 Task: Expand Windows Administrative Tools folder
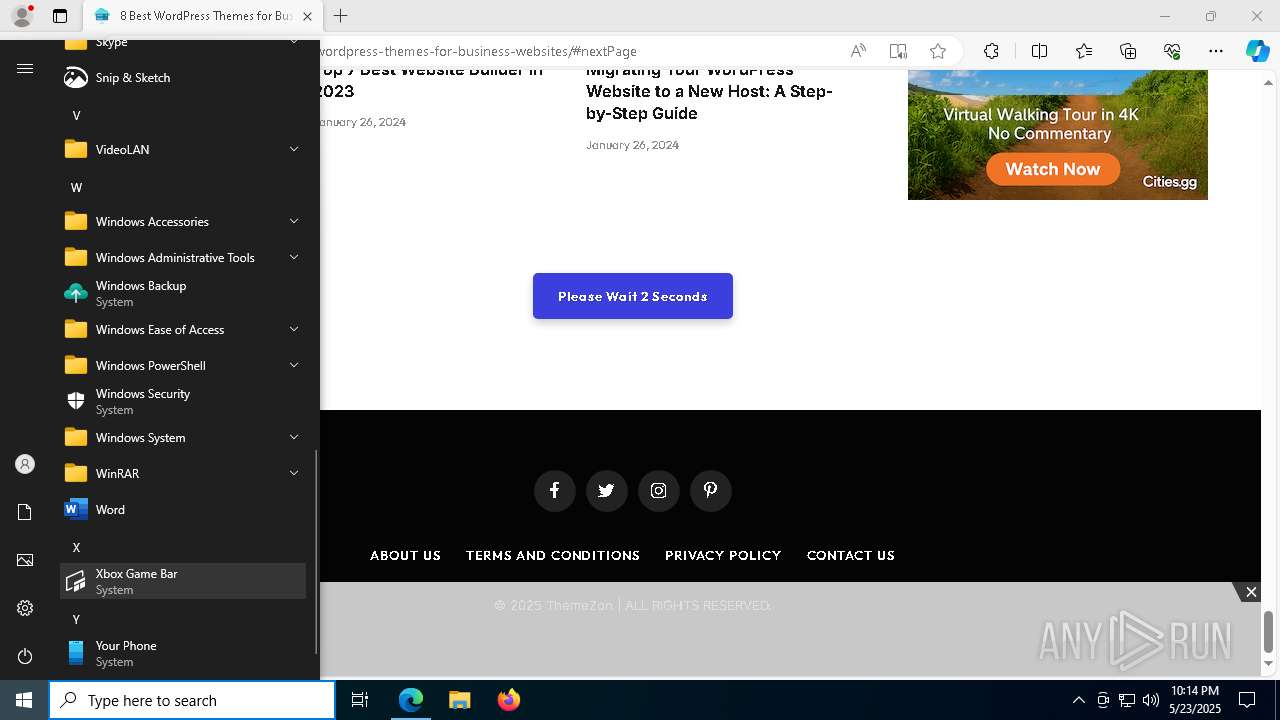[183, 257]
